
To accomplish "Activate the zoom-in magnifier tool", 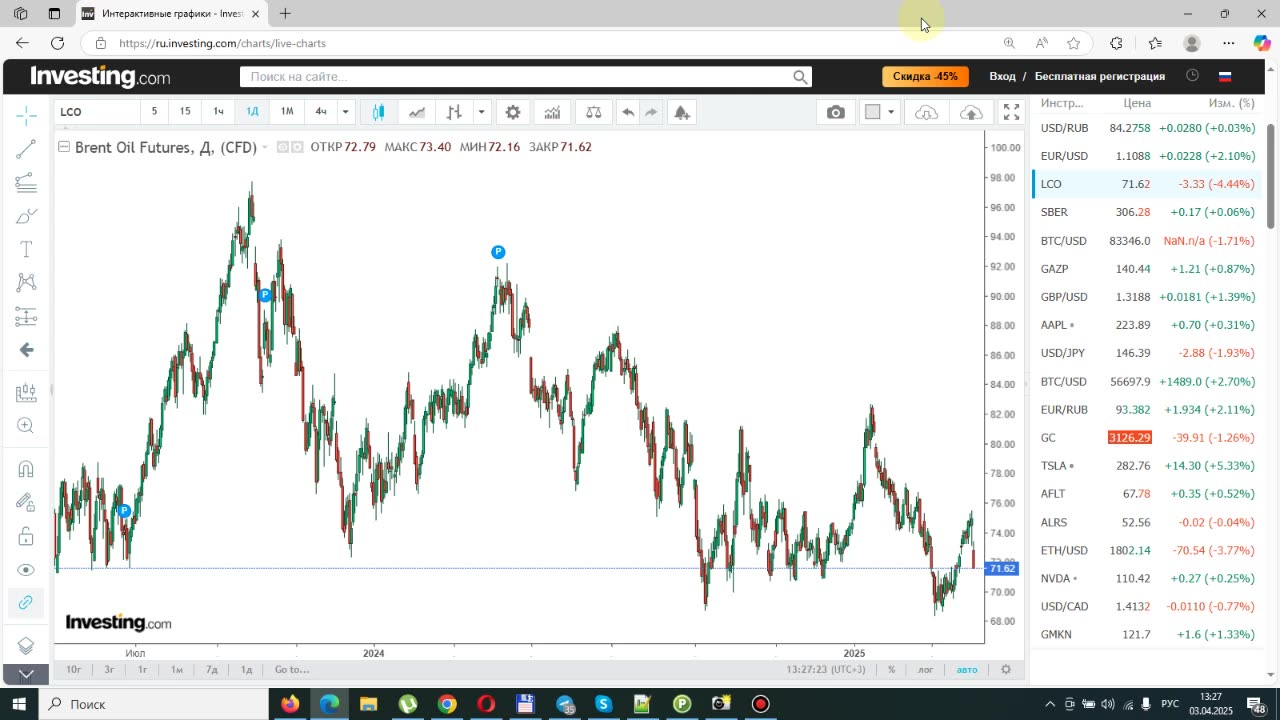I will 26,426.
